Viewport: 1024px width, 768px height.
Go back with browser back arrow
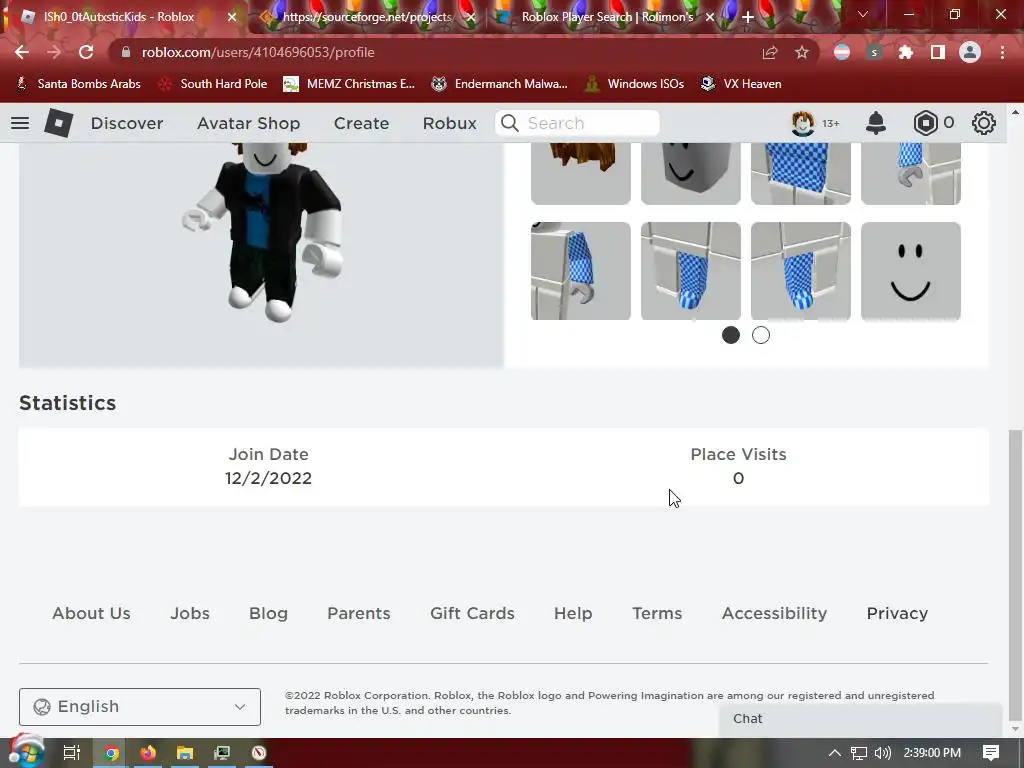coord(22,52)
